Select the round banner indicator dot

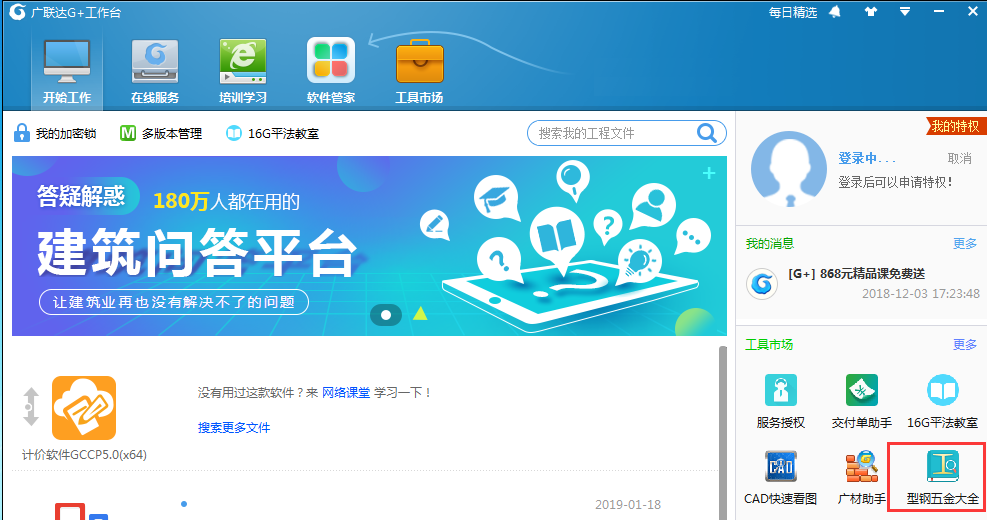pyautogui.click(x=386, y=314)
